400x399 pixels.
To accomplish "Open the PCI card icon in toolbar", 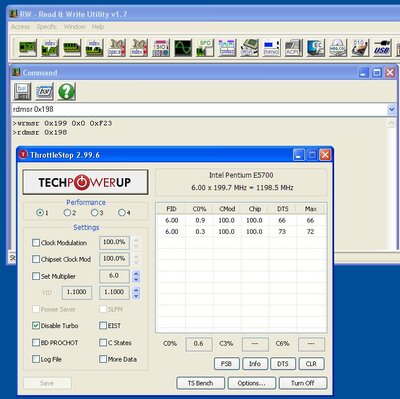I will pyautogui.click(x=28, y=48).
